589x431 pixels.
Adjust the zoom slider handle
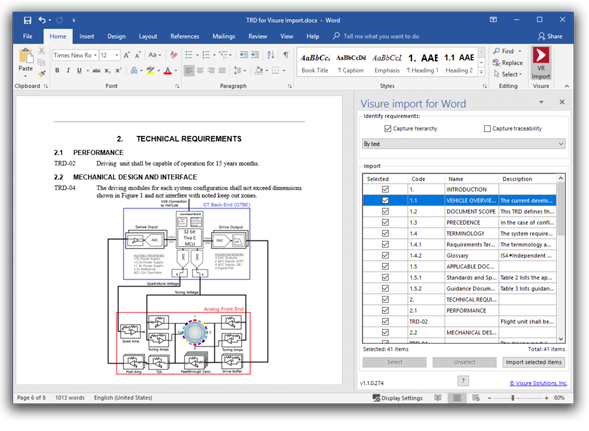pos(513,398)
